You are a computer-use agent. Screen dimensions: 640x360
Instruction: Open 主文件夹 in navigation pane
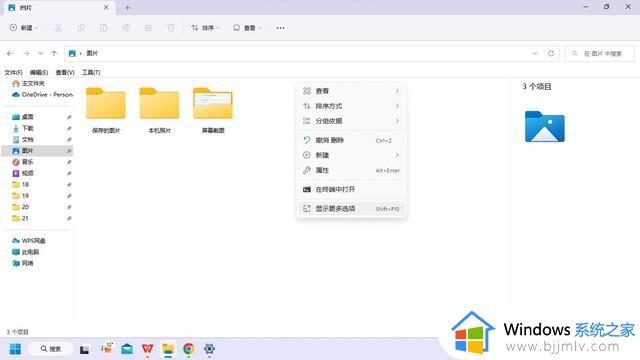click(x=29, y=83)
